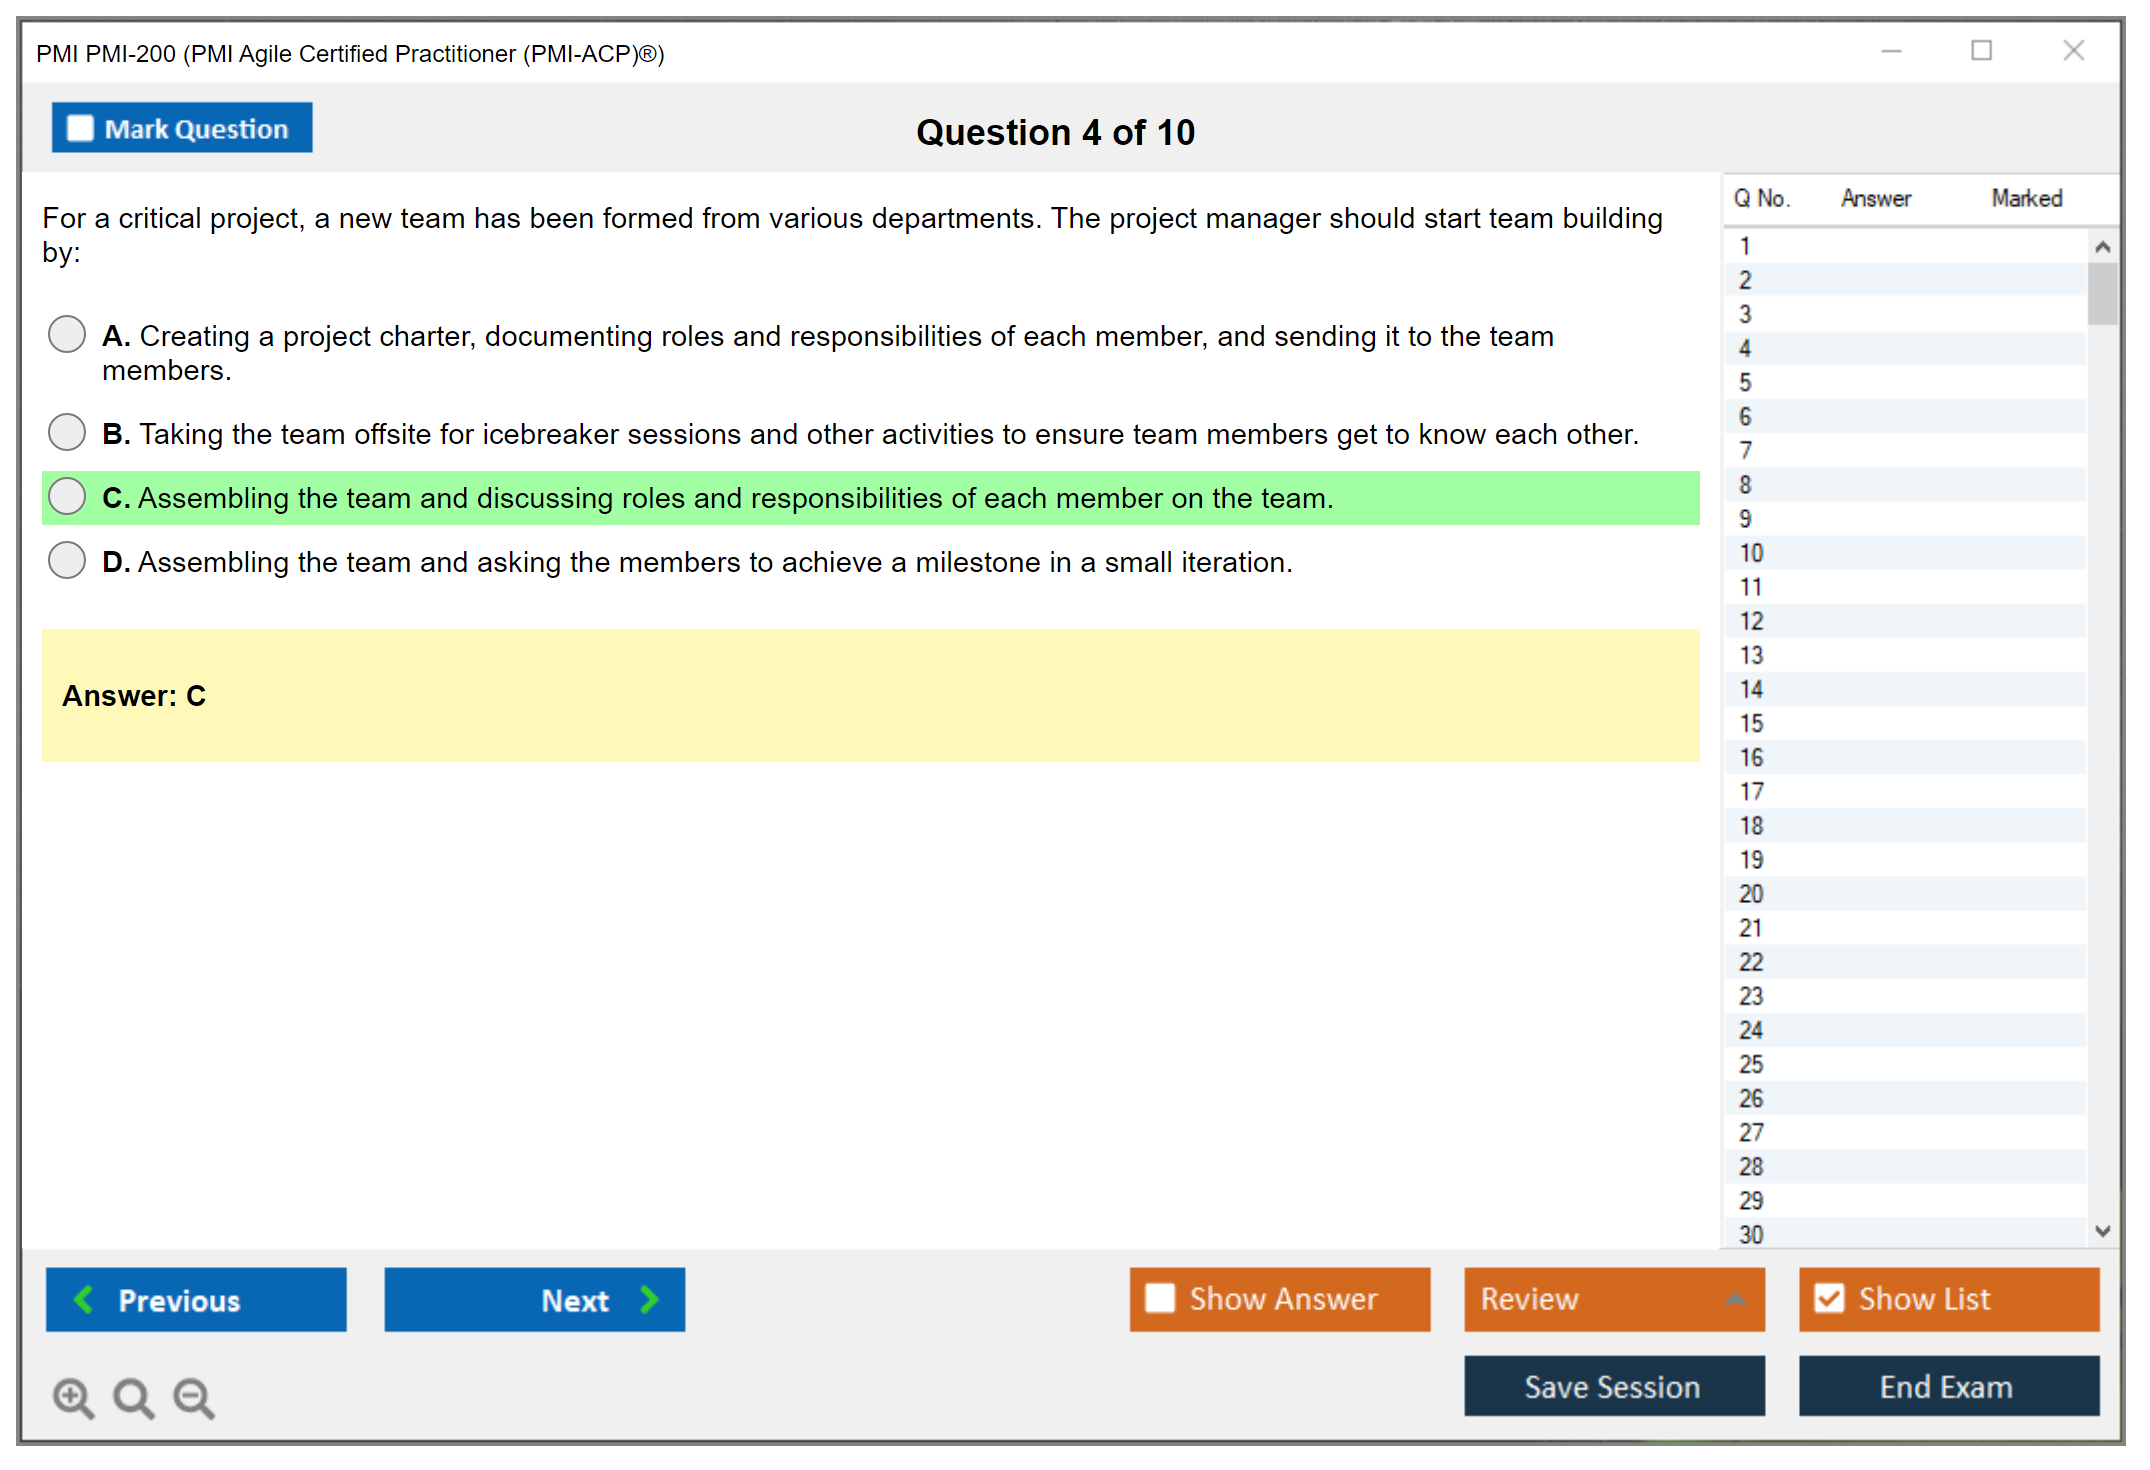Viewport: 2150px width, 1470px height.
Task: Jump to question 10 in list
Action: tap(1751, 553)
